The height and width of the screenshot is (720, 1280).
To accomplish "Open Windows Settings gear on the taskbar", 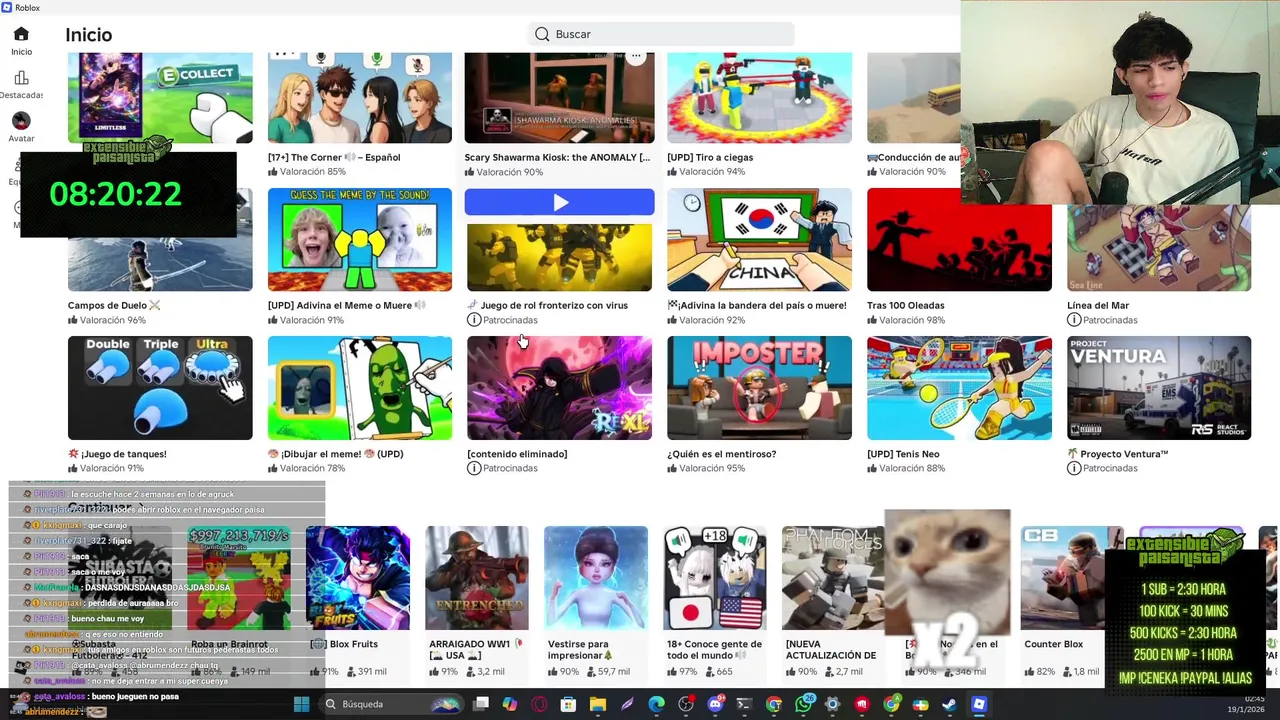I will (832, 704).
